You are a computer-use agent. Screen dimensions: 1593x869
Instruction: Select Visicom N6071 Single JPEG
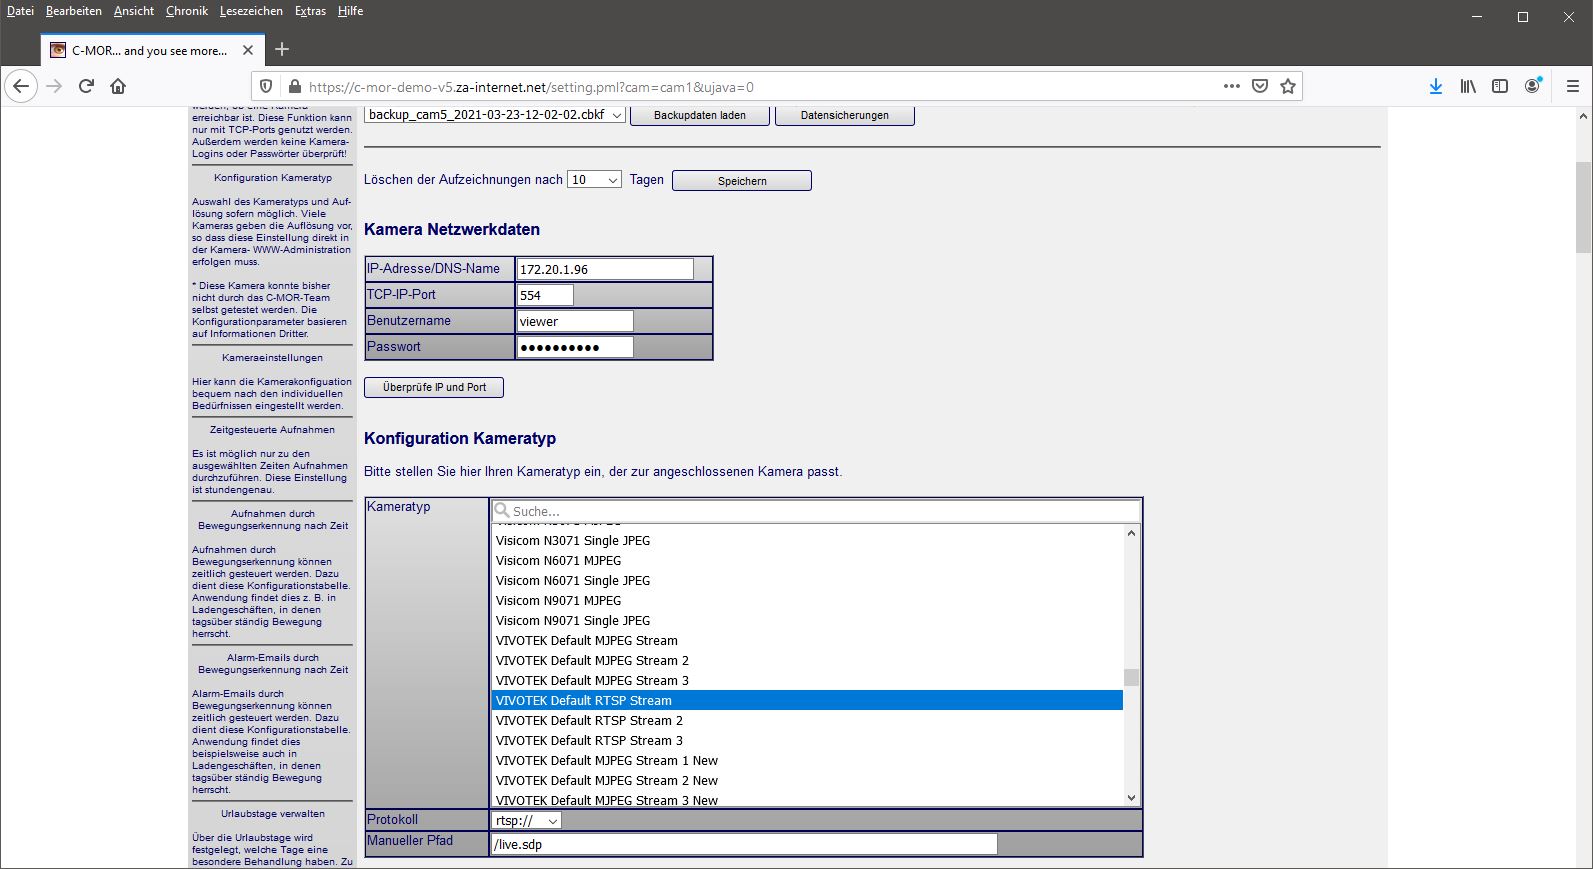(x=807, y=580)
